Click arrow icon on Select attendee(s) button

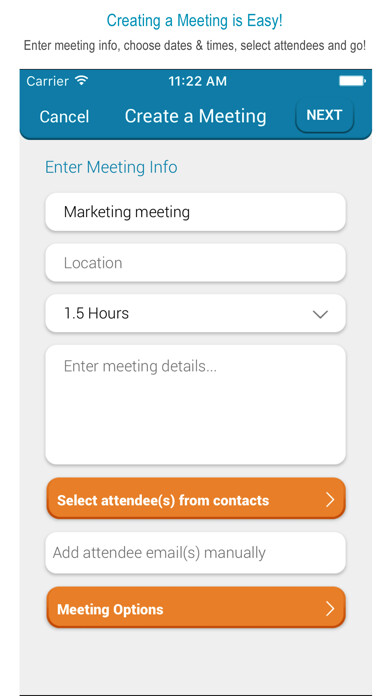pyautogui.click(x=330, y=500)
